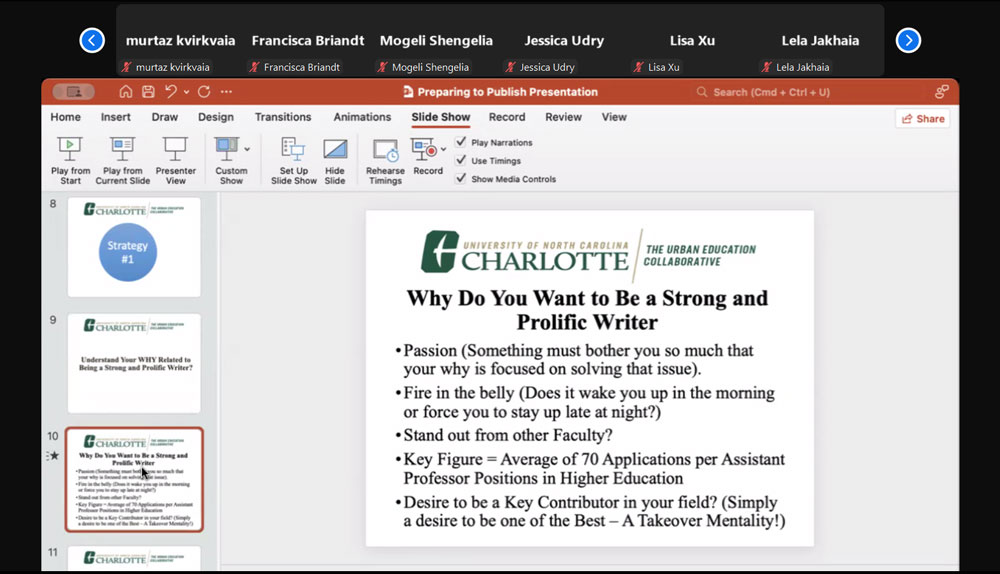Click in the Search field
The image size is (1000, 574).
coord(770,92)
